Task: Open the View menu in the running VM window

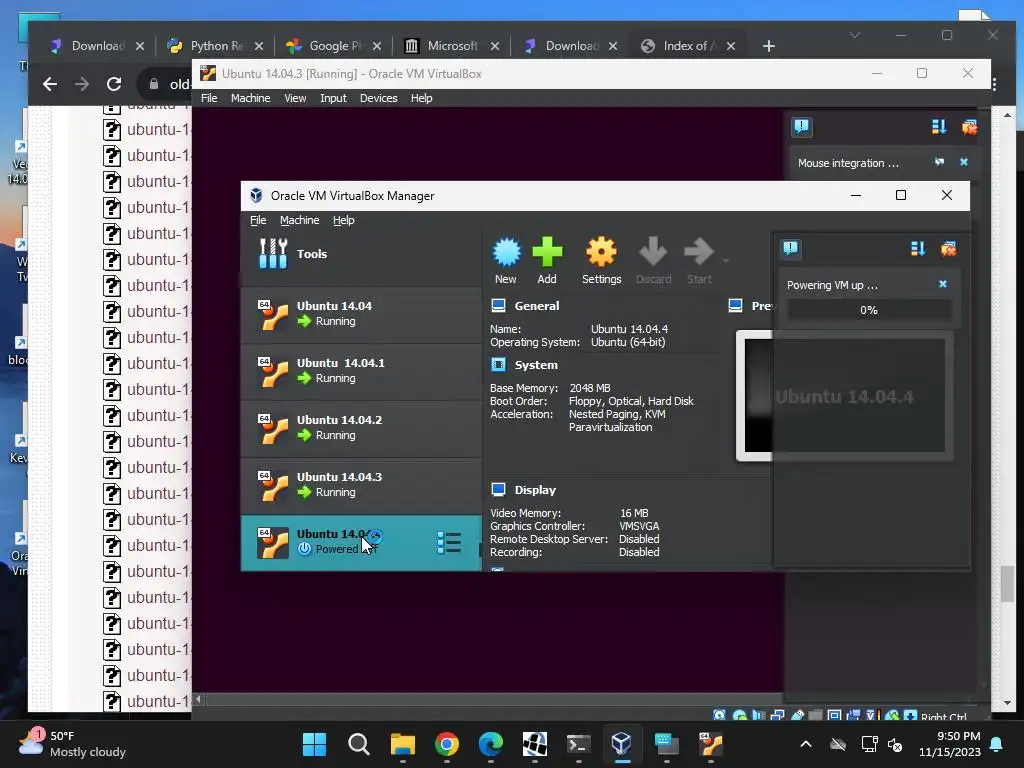Action: click(295, 98)
